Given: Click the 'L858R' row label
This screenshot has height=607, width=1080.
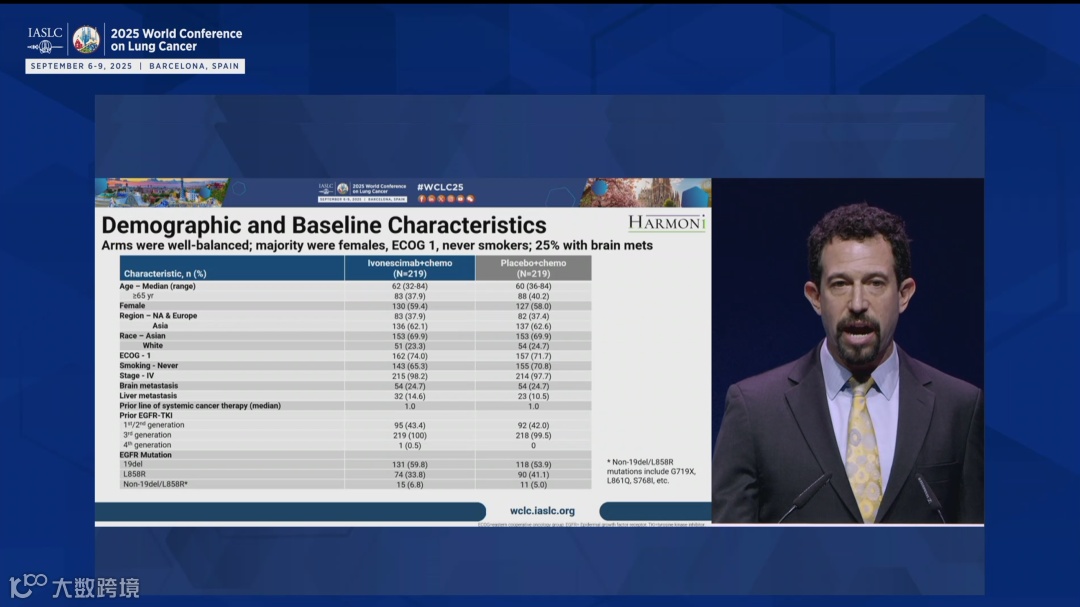Looking at the screenshot, I should 134,474.
